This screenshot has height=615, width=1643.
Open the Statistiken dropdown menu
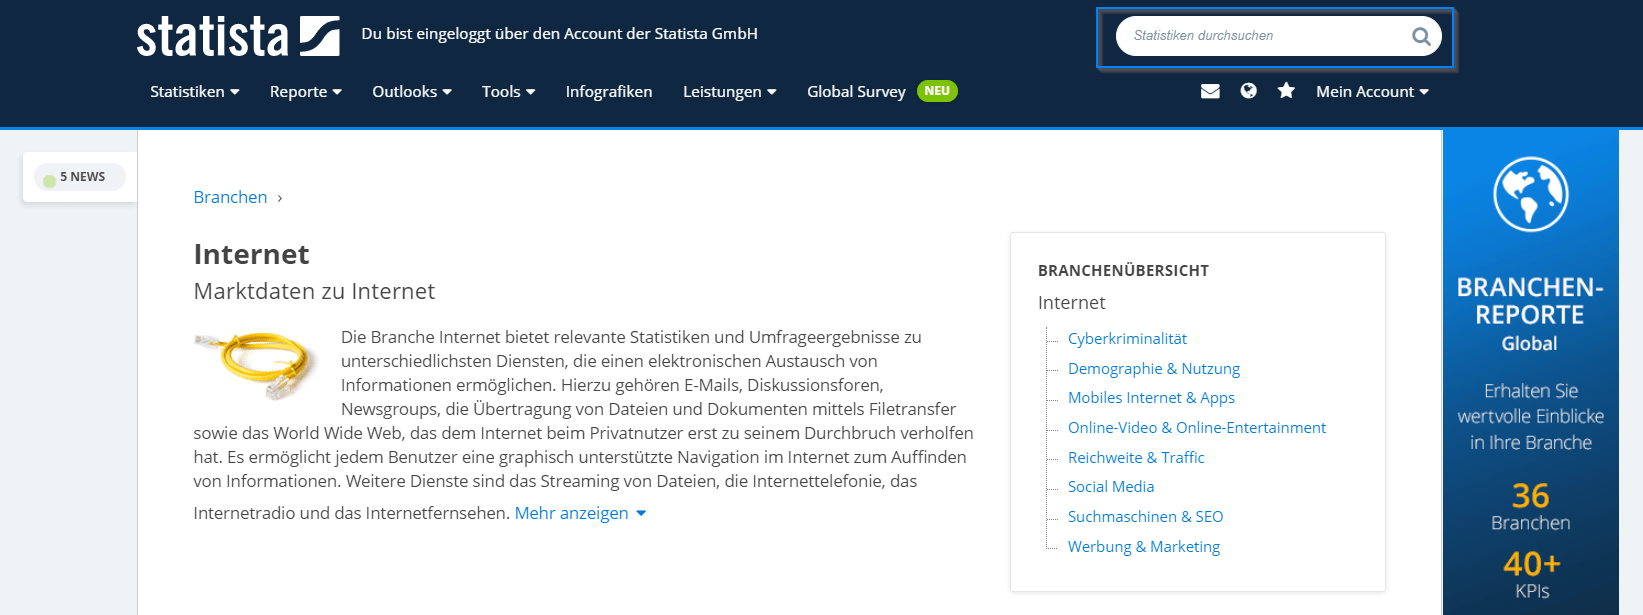194,91
